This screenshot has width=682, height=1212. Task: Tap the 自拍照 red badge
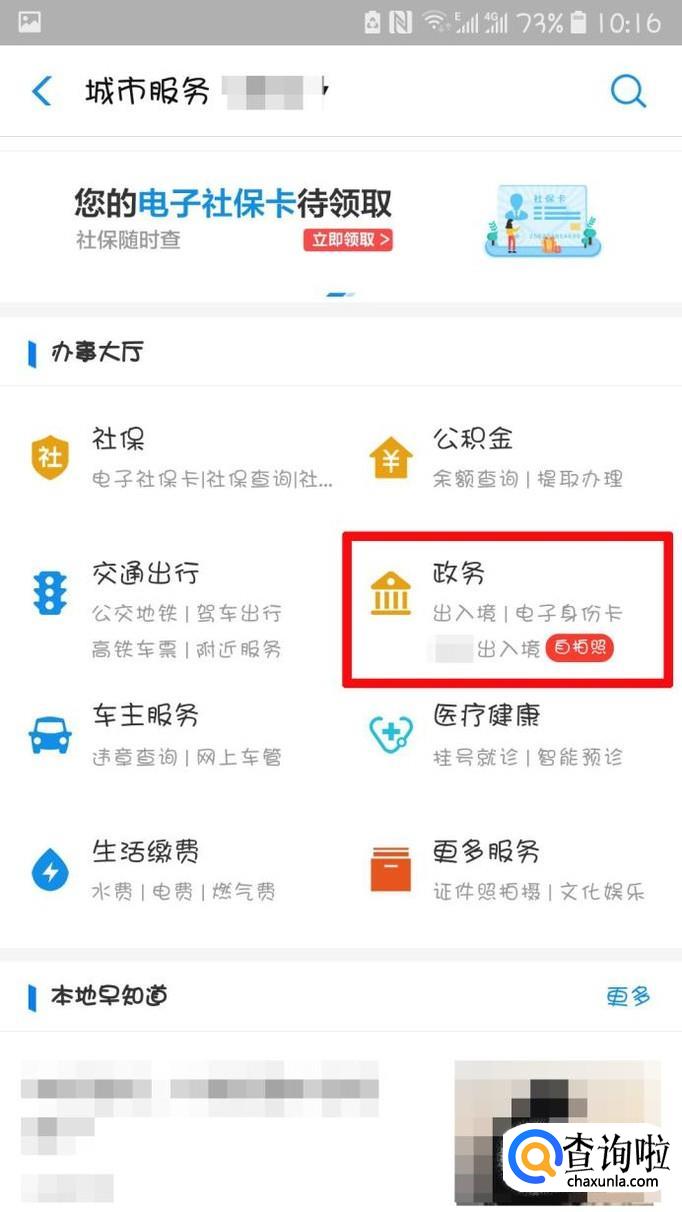click(581, 648)
